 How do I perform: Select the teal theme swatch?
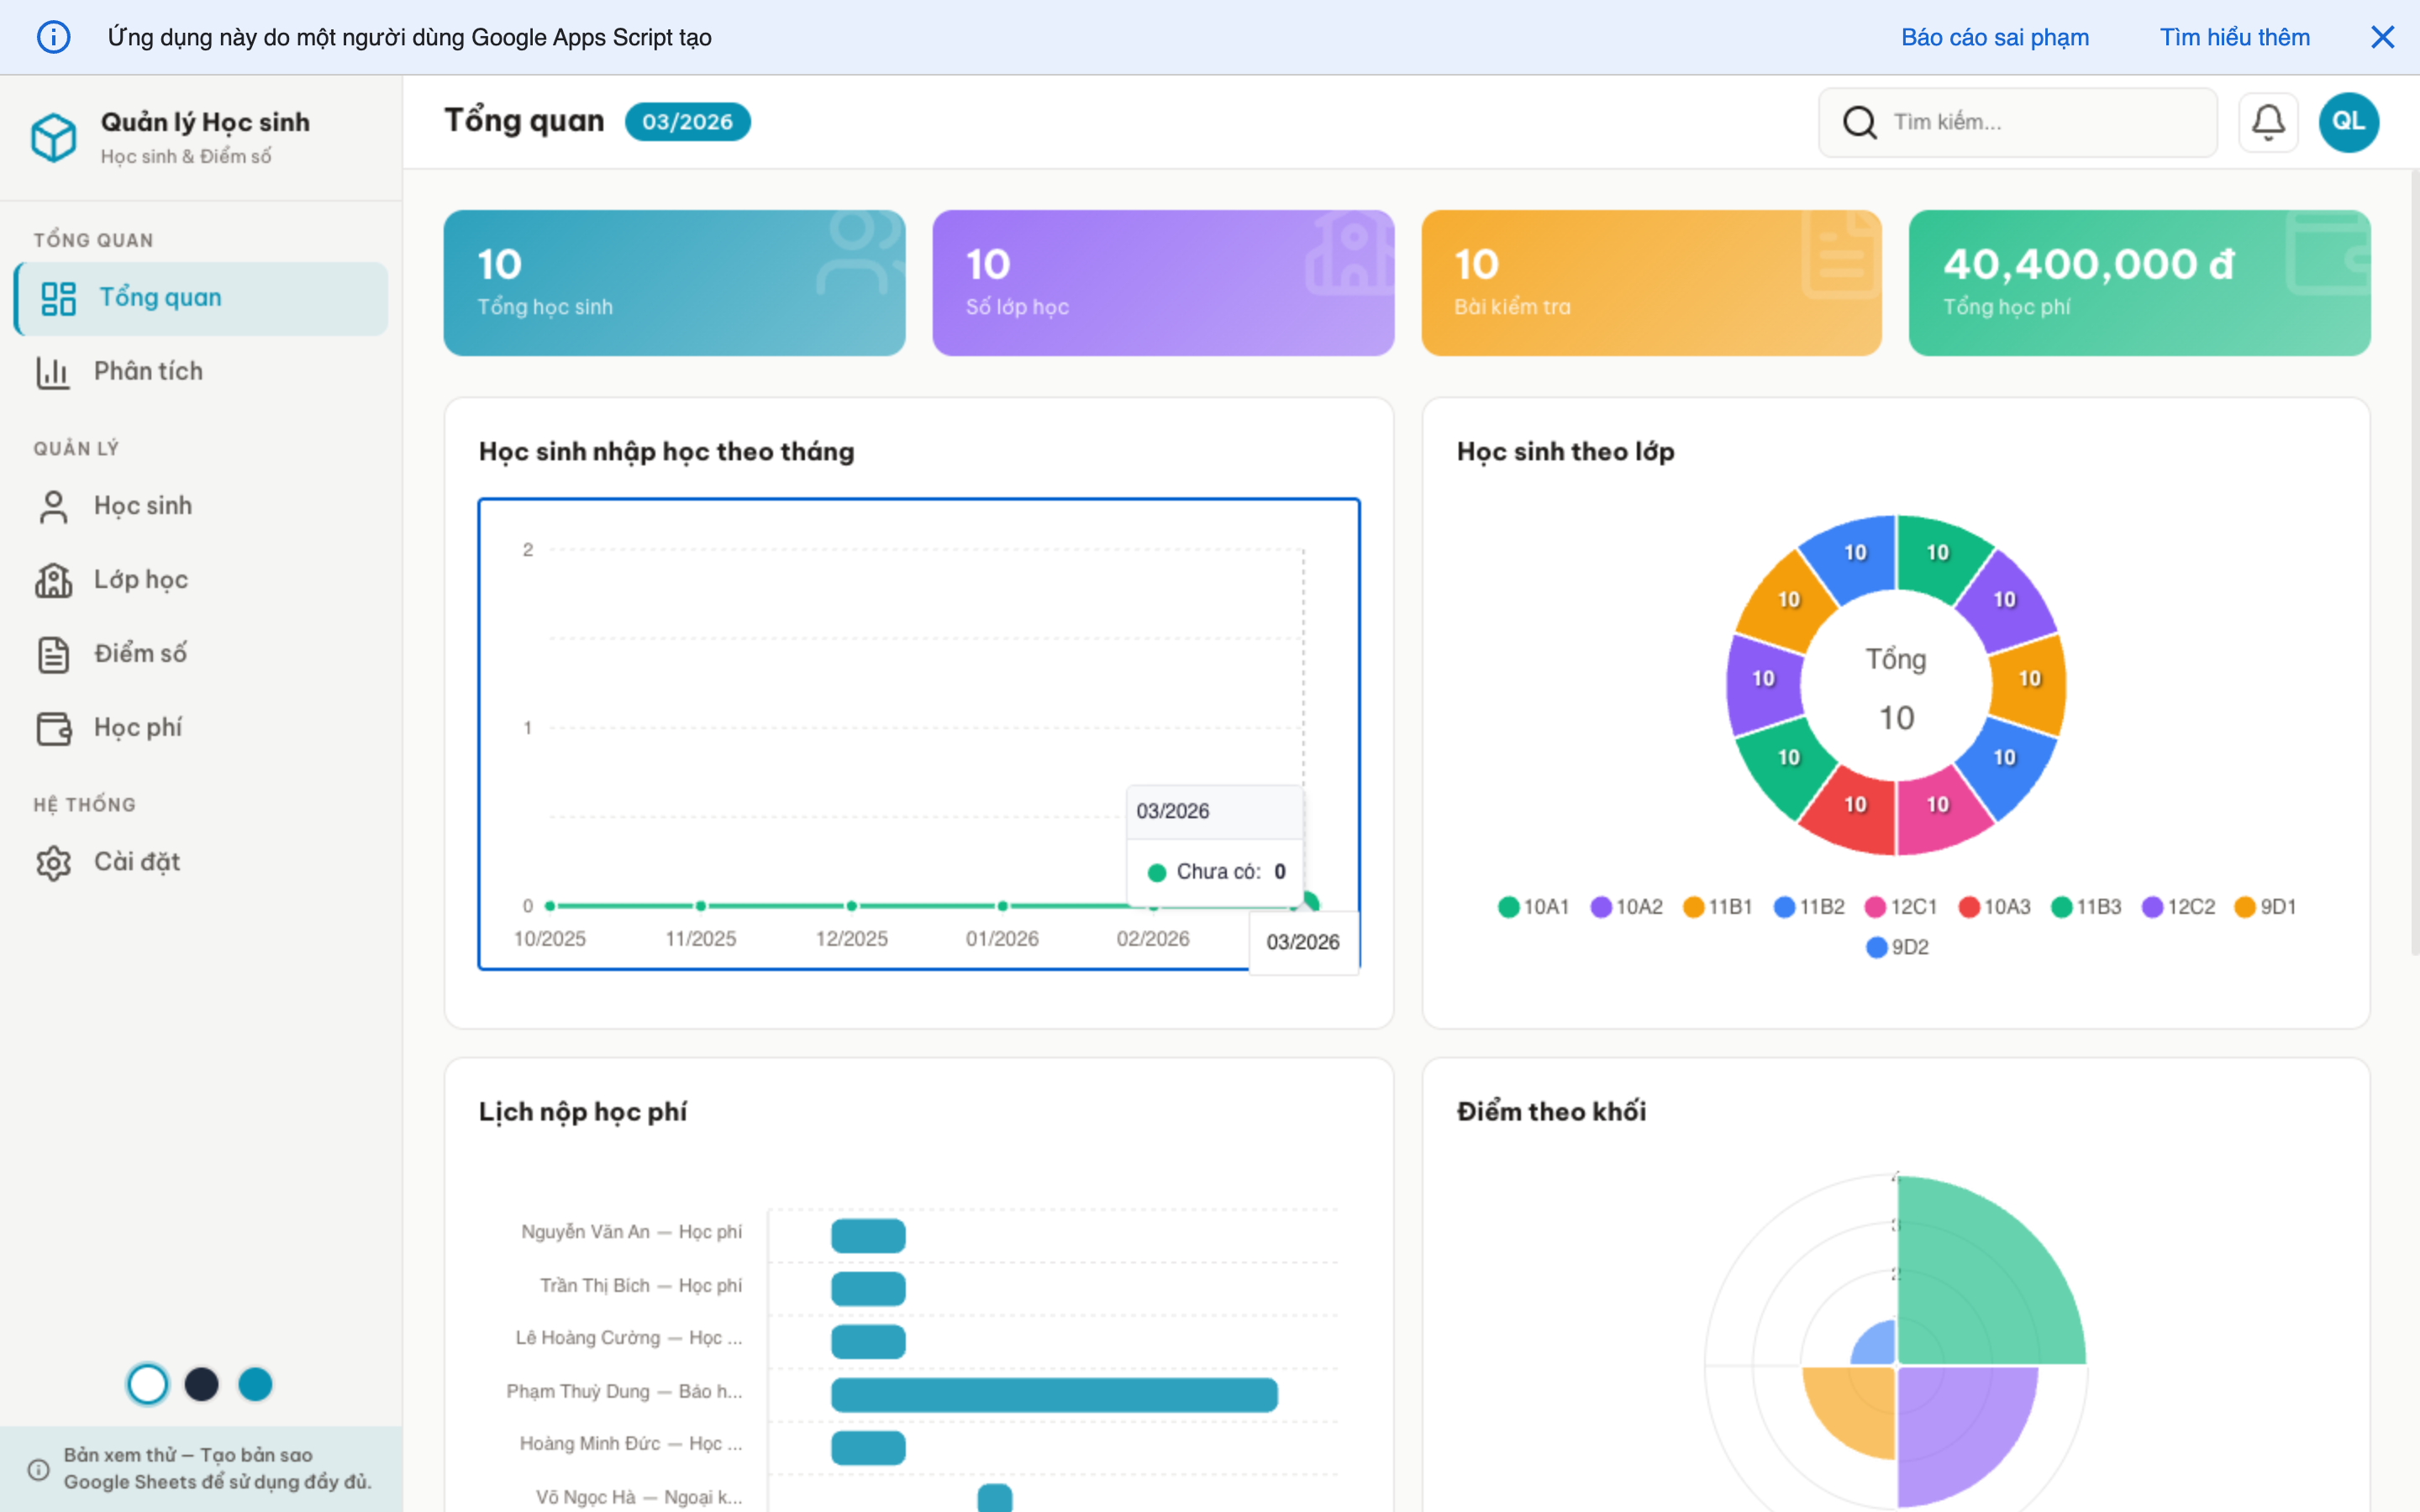(x=255, y=1384)
